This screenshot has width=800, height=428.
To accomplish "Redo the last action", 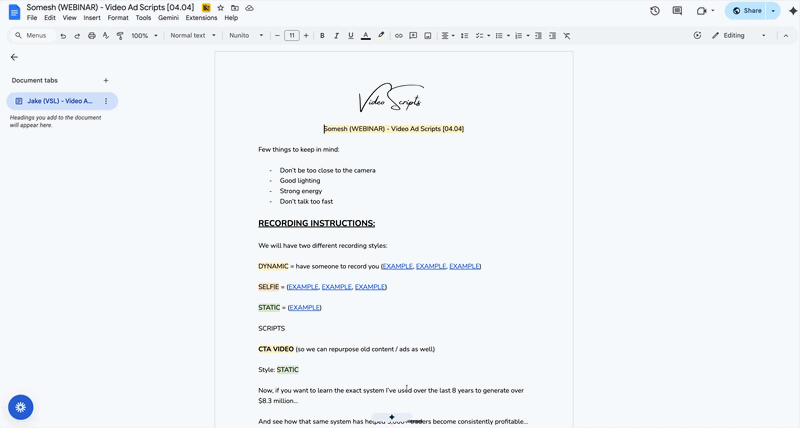I will [77, 36].
